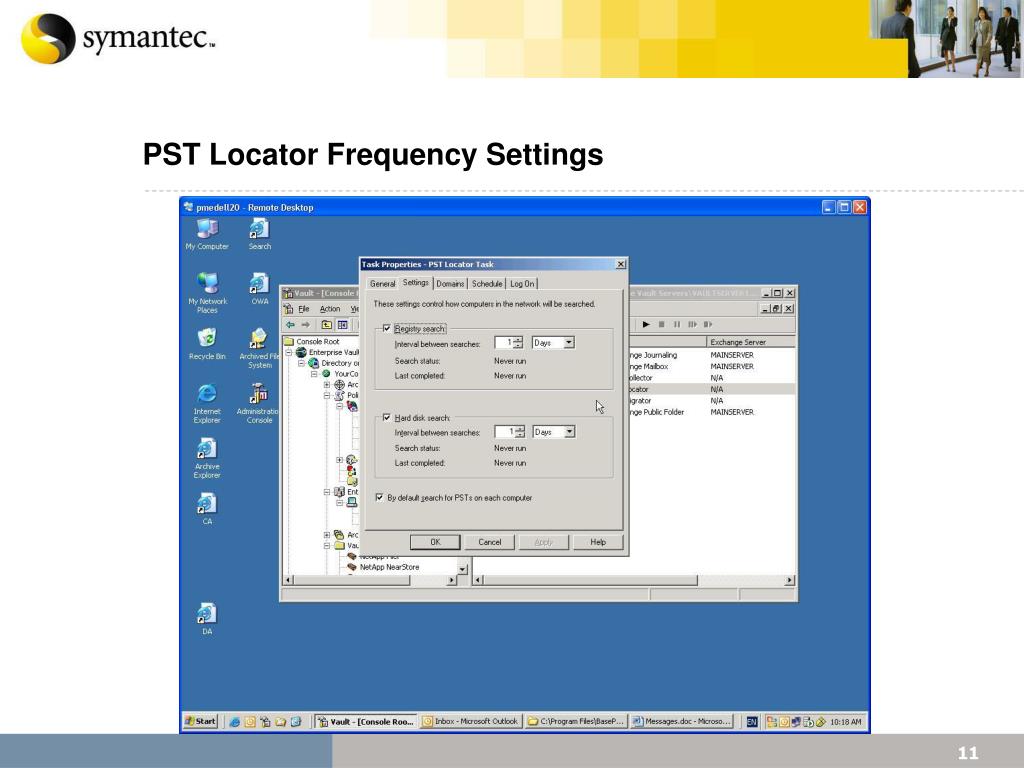1024x768 pixels.
Task: Open File menu in Vault console
Action: 304,309
